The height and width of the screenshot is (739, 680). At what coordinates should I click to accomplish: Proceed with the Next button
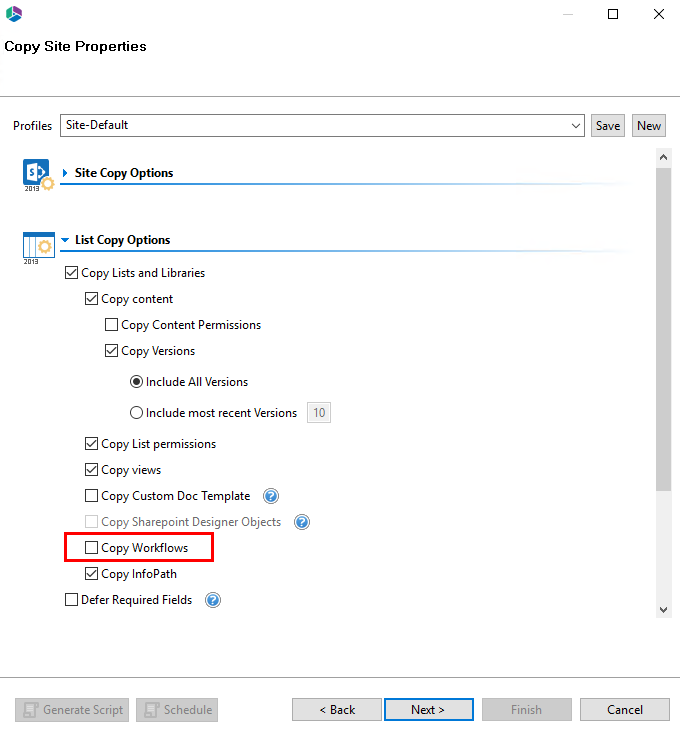(428, 710)
